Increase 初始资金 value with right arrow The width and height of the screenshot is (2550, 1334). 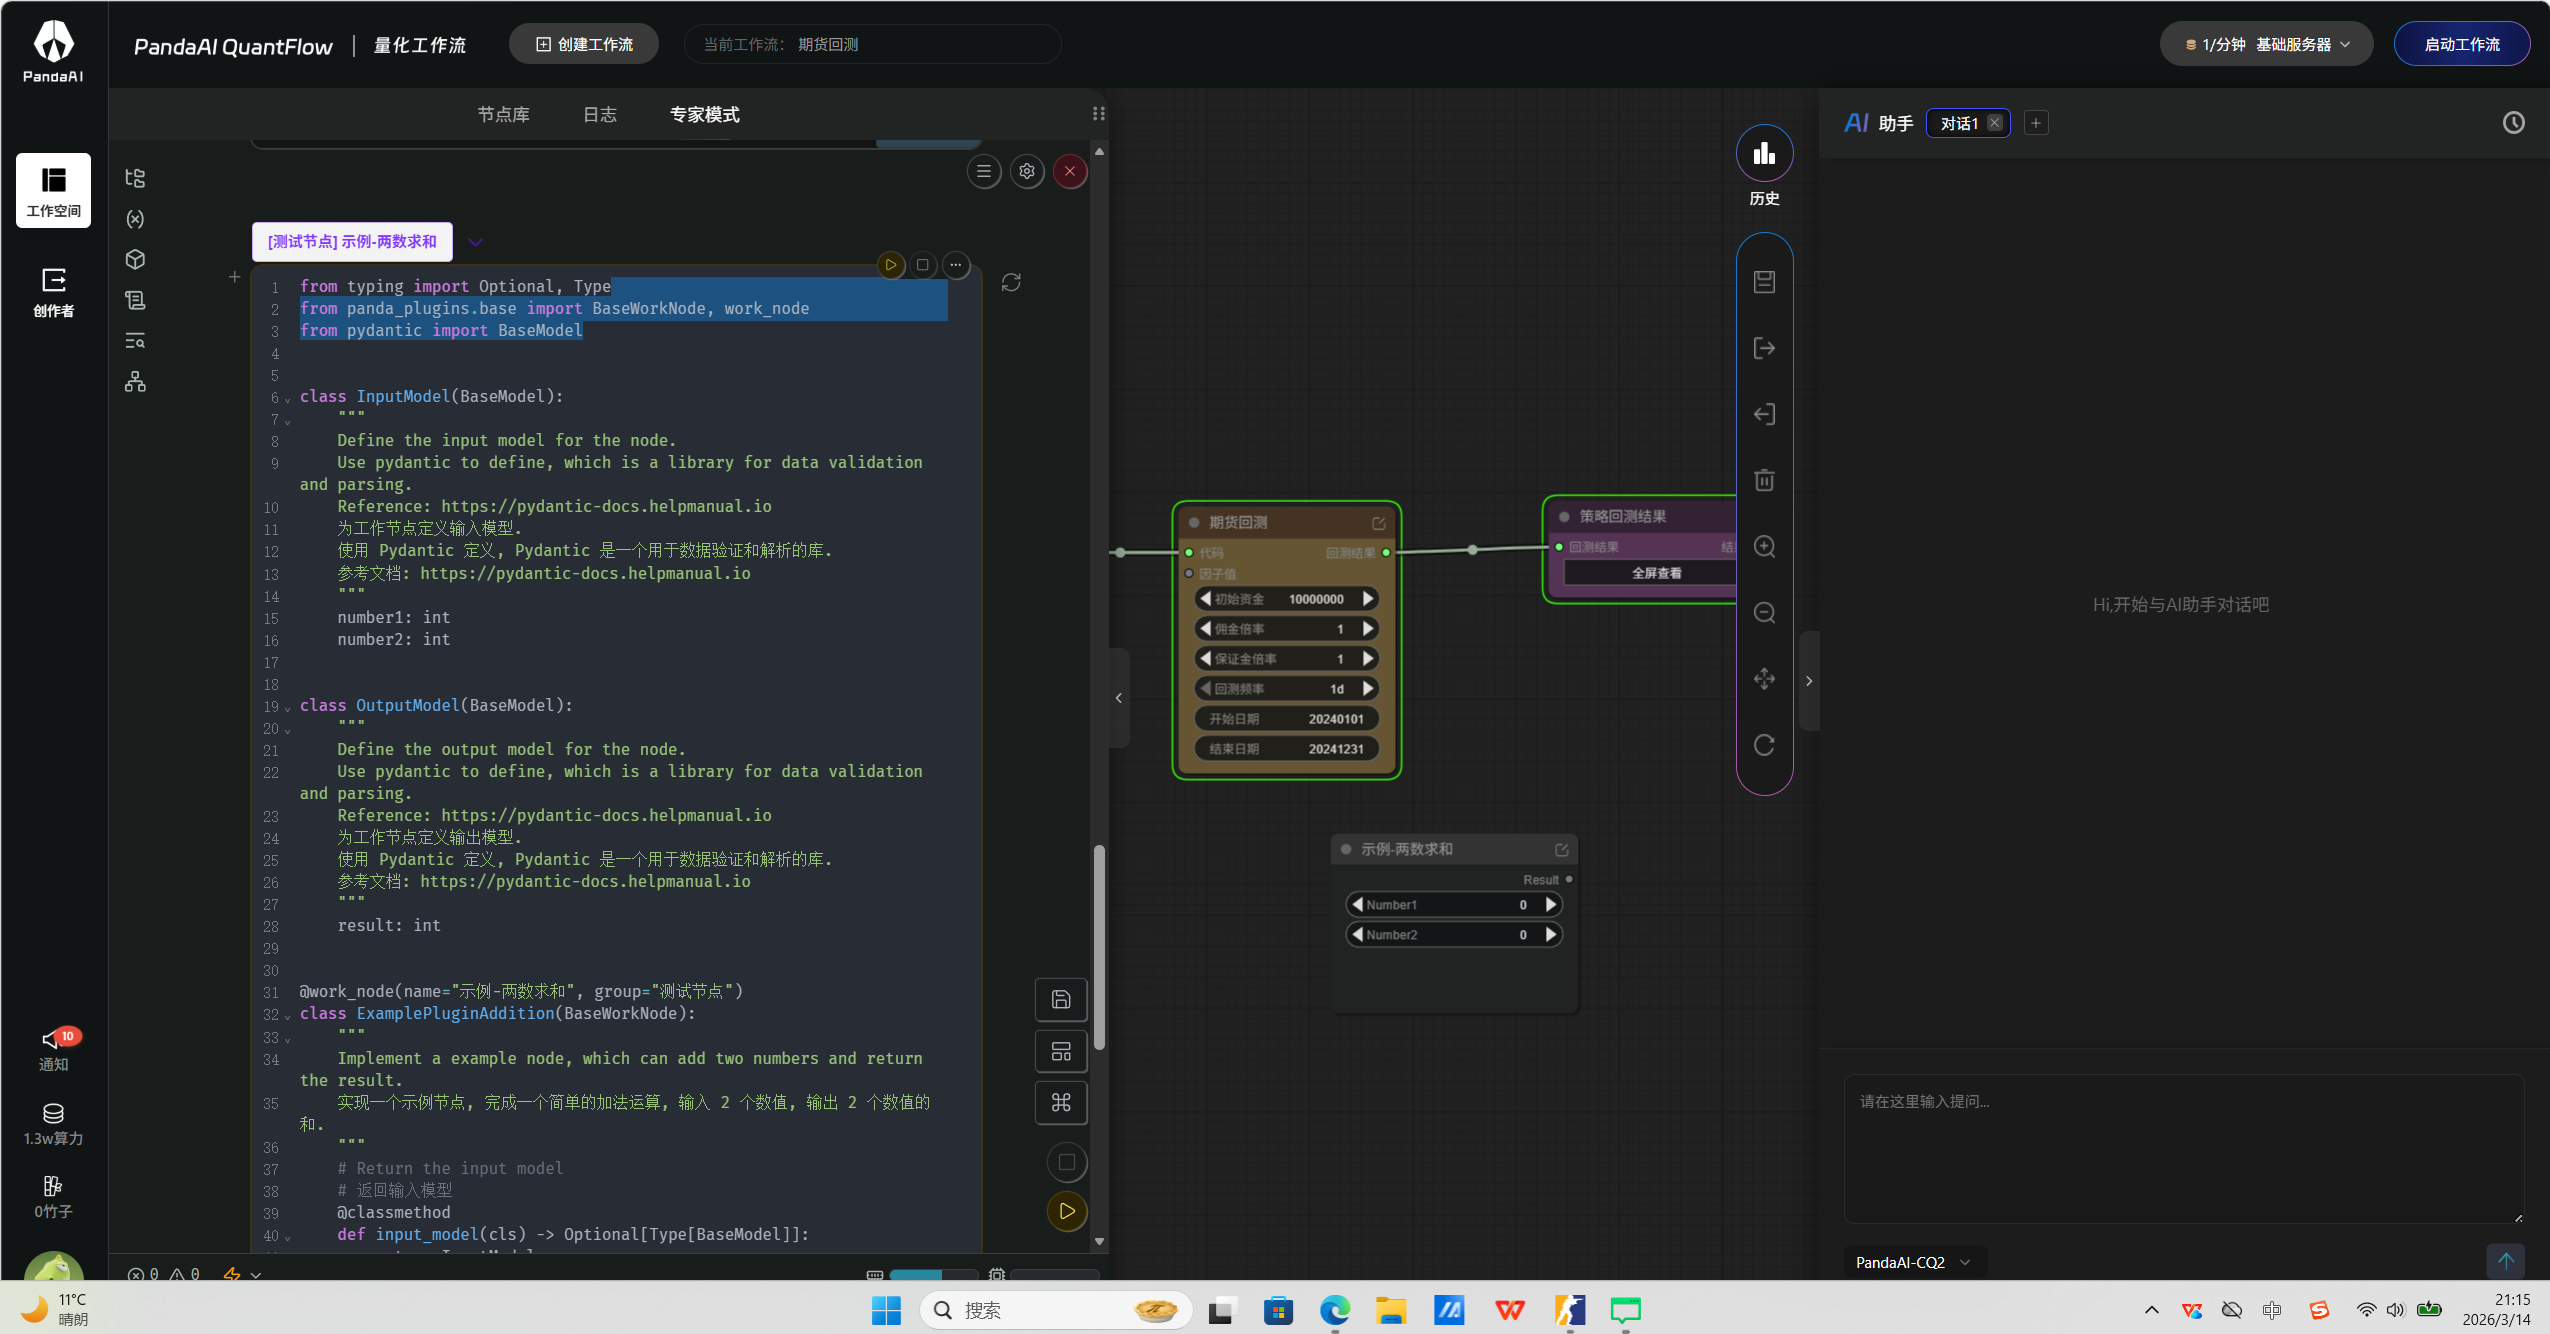[x=1368, y=598]
